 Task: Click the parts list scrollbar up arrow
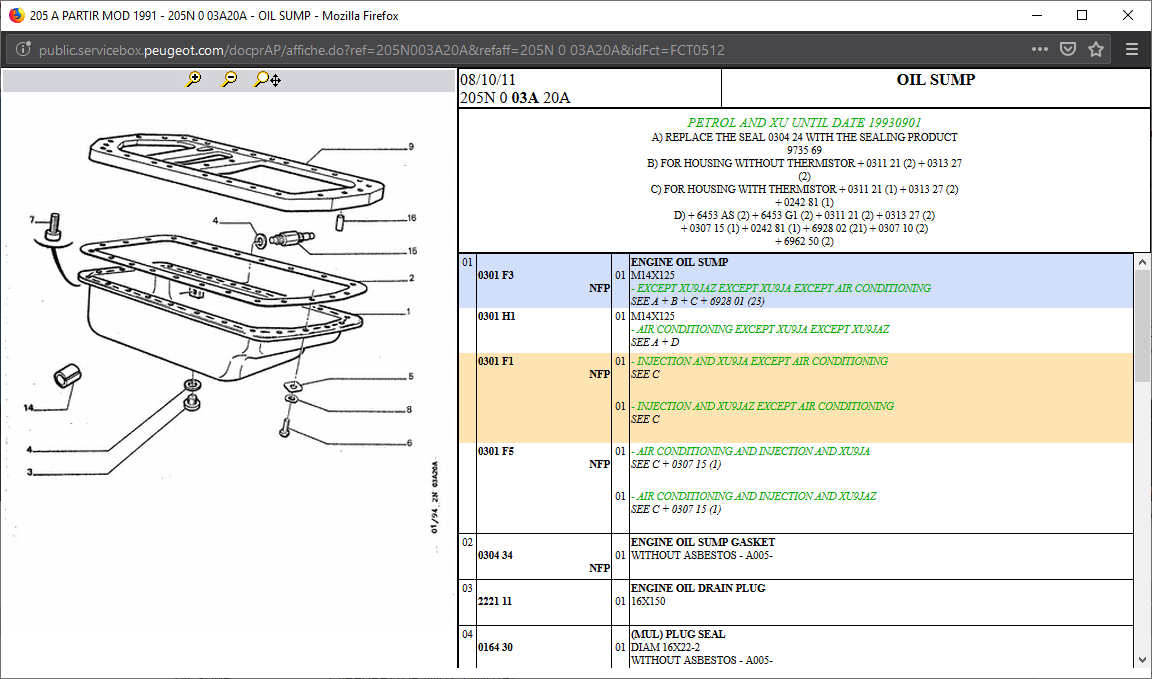[x=1142, y=262]
